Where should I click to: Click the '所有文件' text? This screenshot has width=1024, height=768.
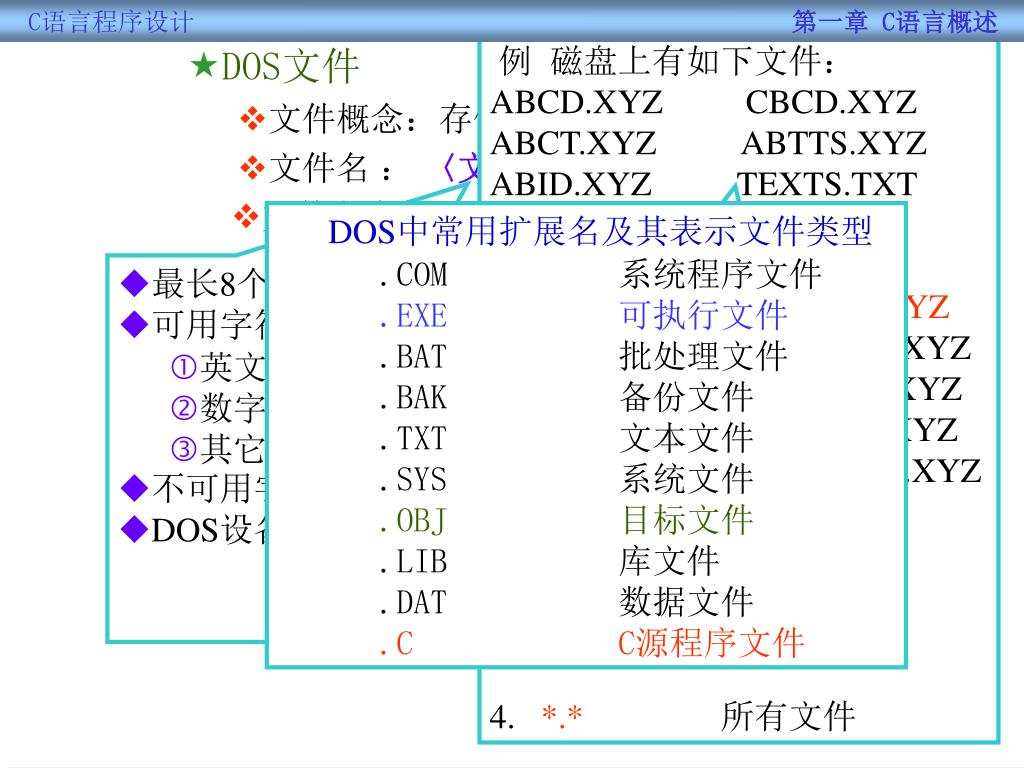point(788,716)
